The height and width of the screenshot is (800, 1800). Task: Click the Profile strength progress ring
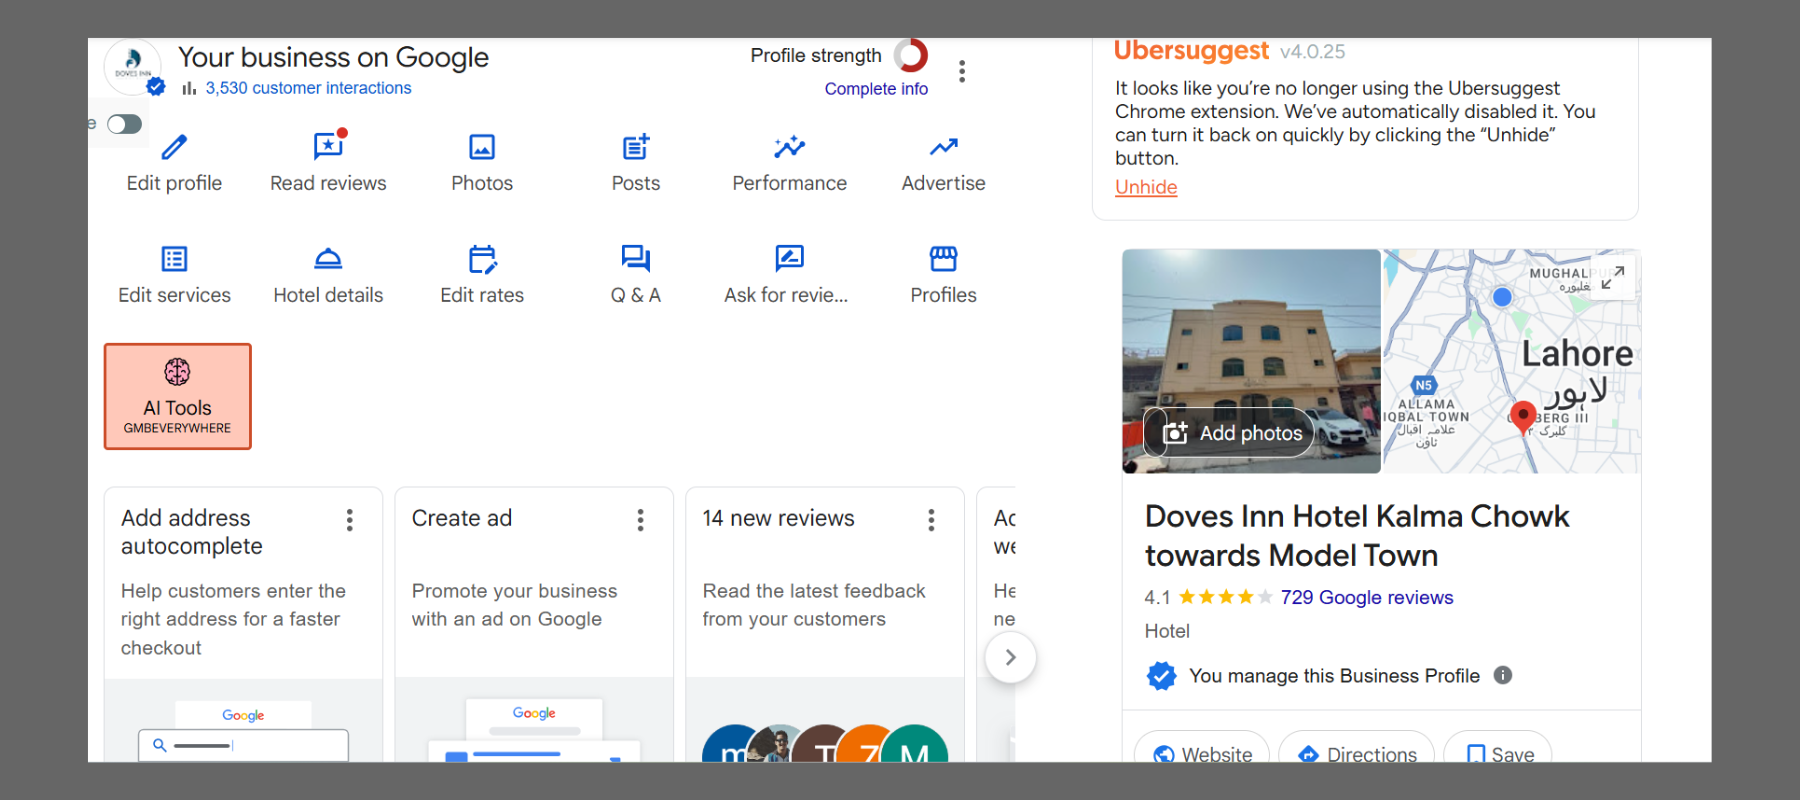pyautogui.click(x=911, y=55)
